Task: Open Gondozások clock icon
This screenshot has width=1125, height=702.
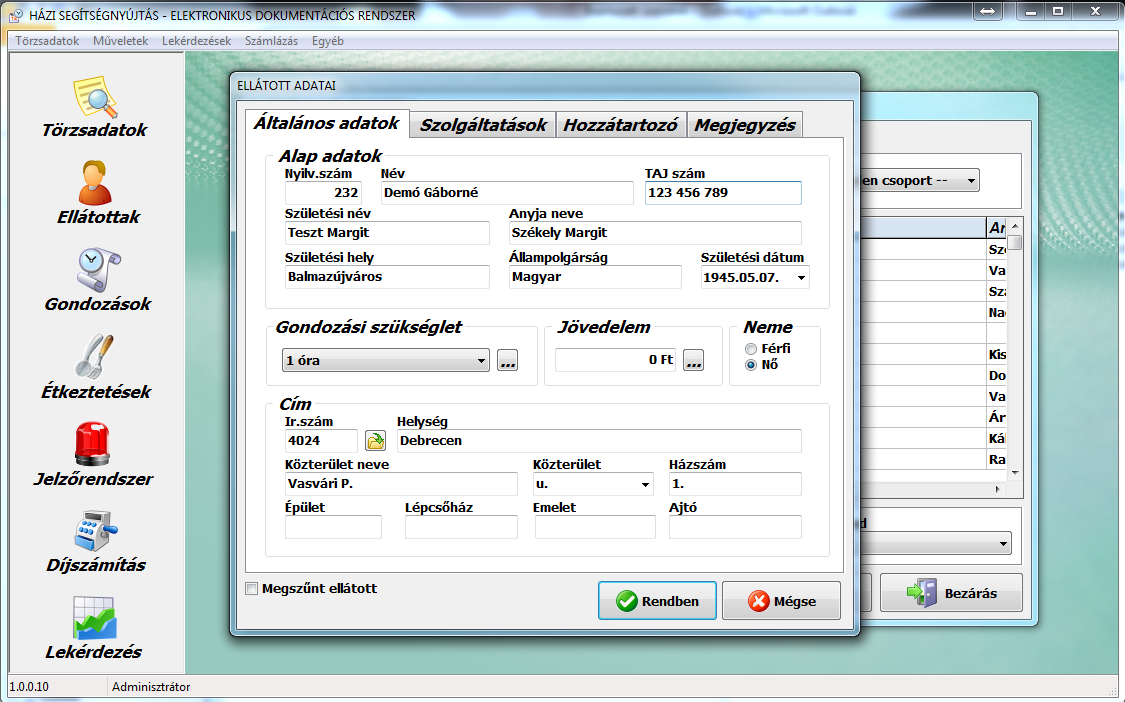Action: pyautogui.click(x=97, y=270)
